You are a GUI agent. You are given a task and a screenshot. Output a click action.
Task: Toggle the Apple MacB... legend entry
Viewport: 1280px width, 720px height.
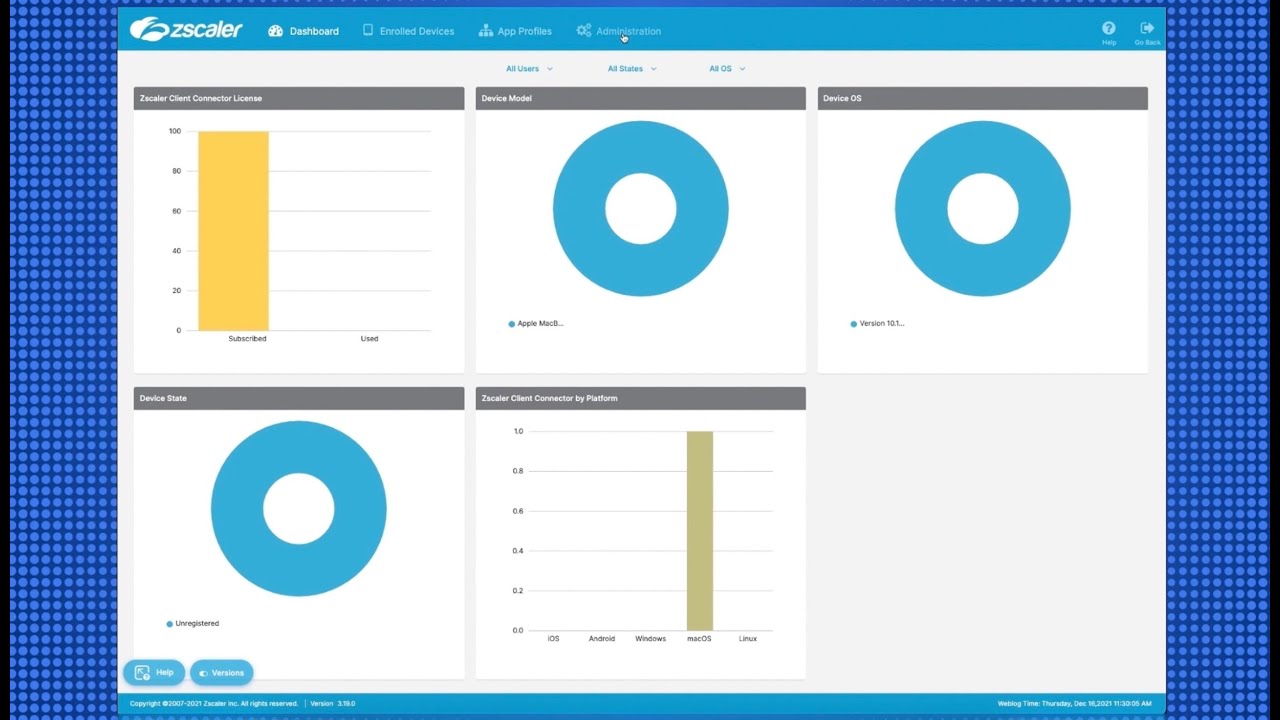pyautogui.click(x=536, y=323)
